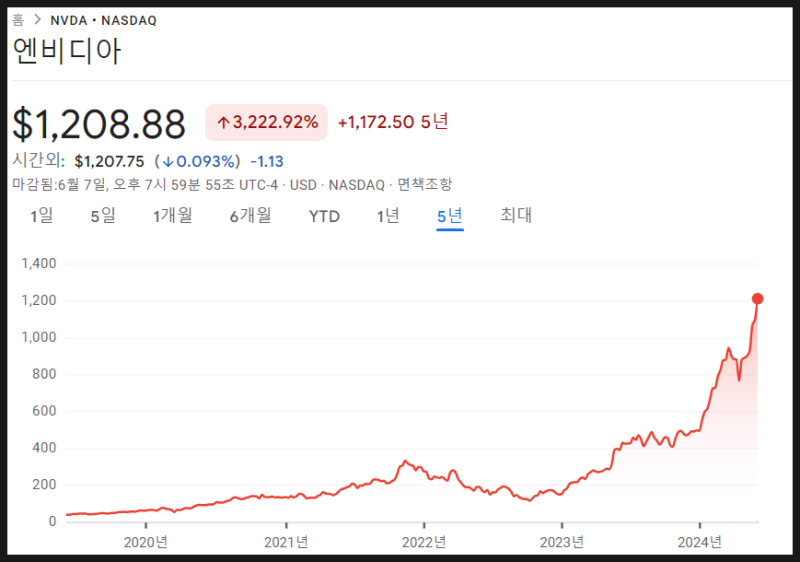Open the 면책조항 disclaimer link
Viewport: 800px width, 562px height.
tap(424, 184)
